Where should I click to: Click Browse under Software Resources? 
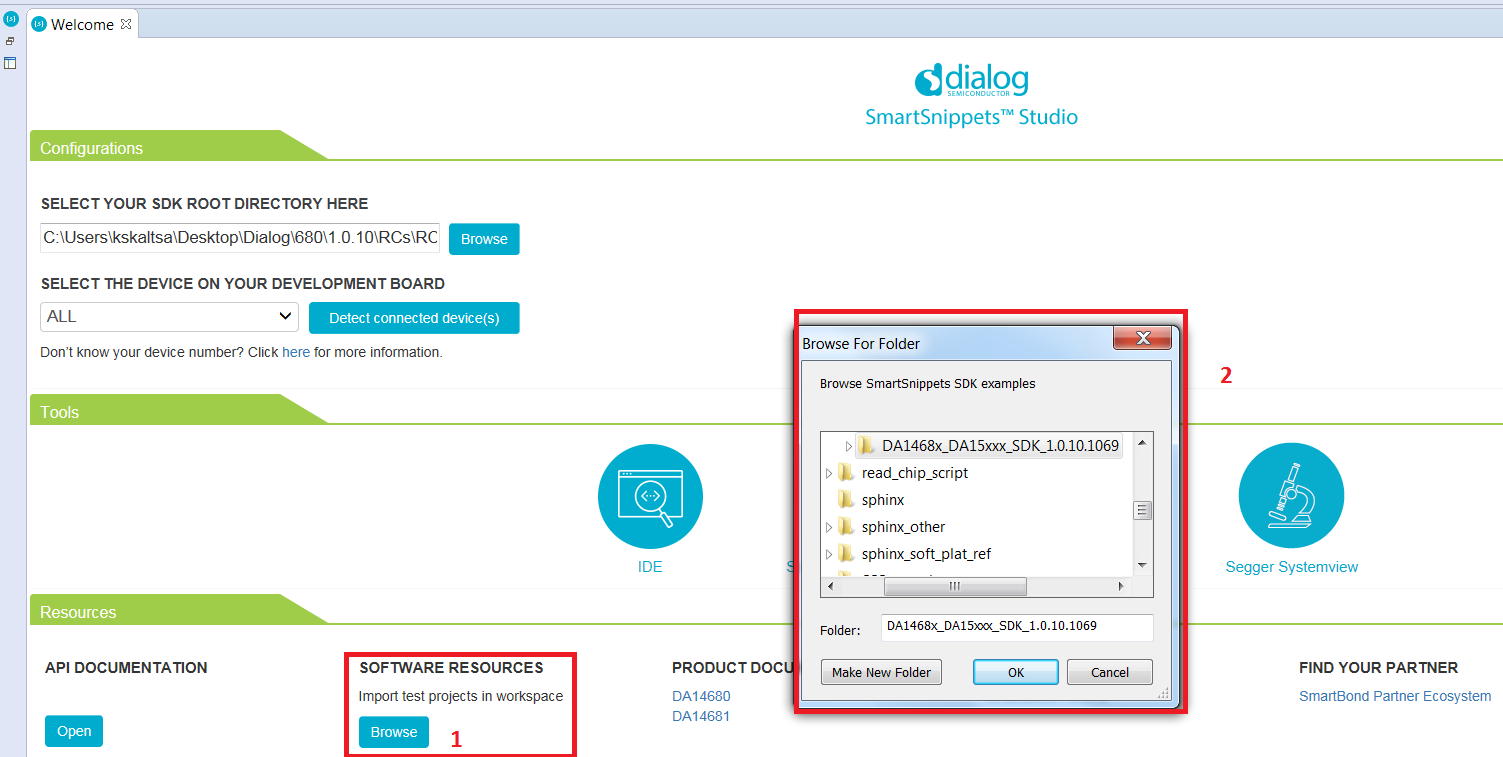394,732
